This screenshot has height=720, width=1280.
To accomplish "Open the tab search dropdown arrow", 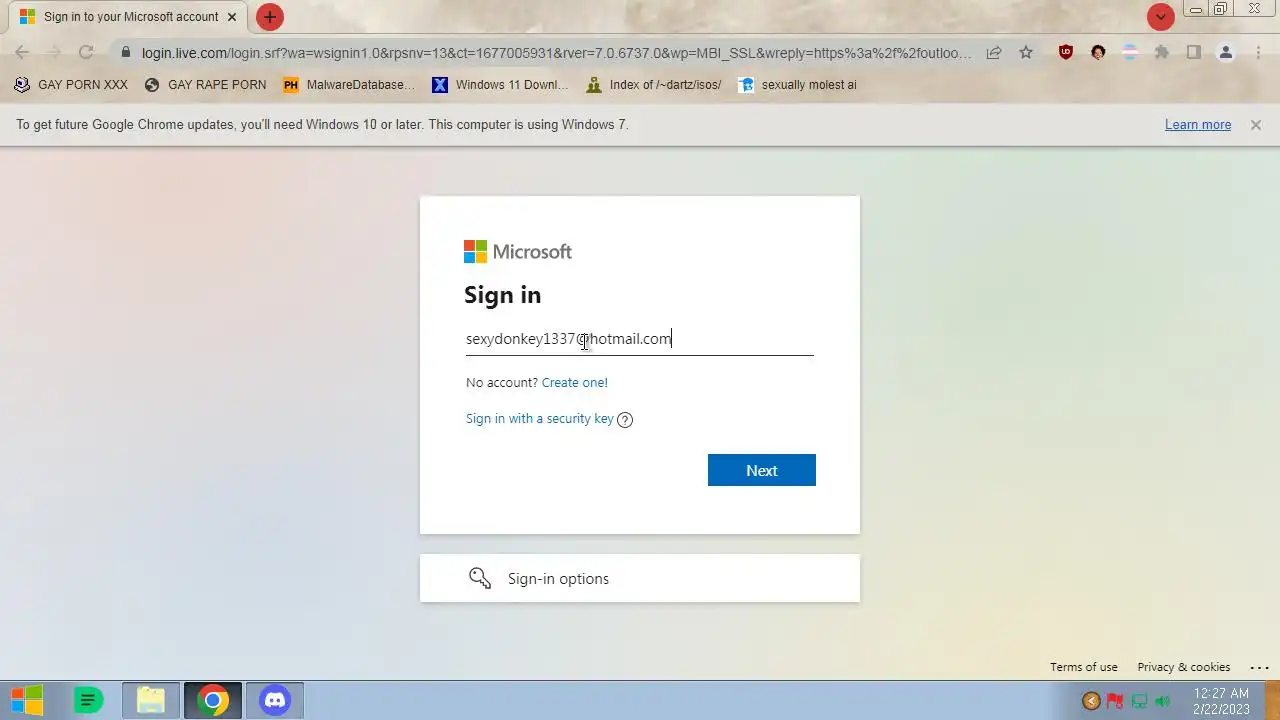I will pyautogui.click(x=1160, y=17).
